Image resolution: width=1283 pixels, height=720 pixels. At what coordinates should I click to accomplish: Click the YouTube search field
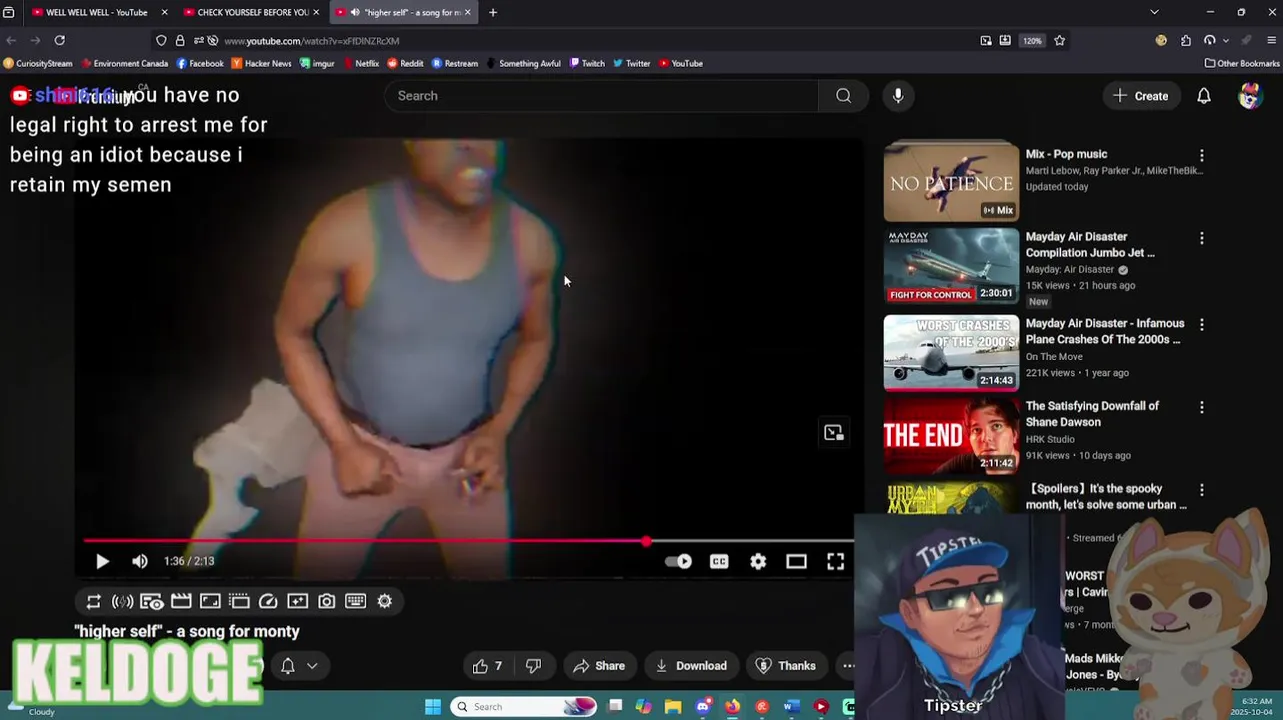coord(601,96)
